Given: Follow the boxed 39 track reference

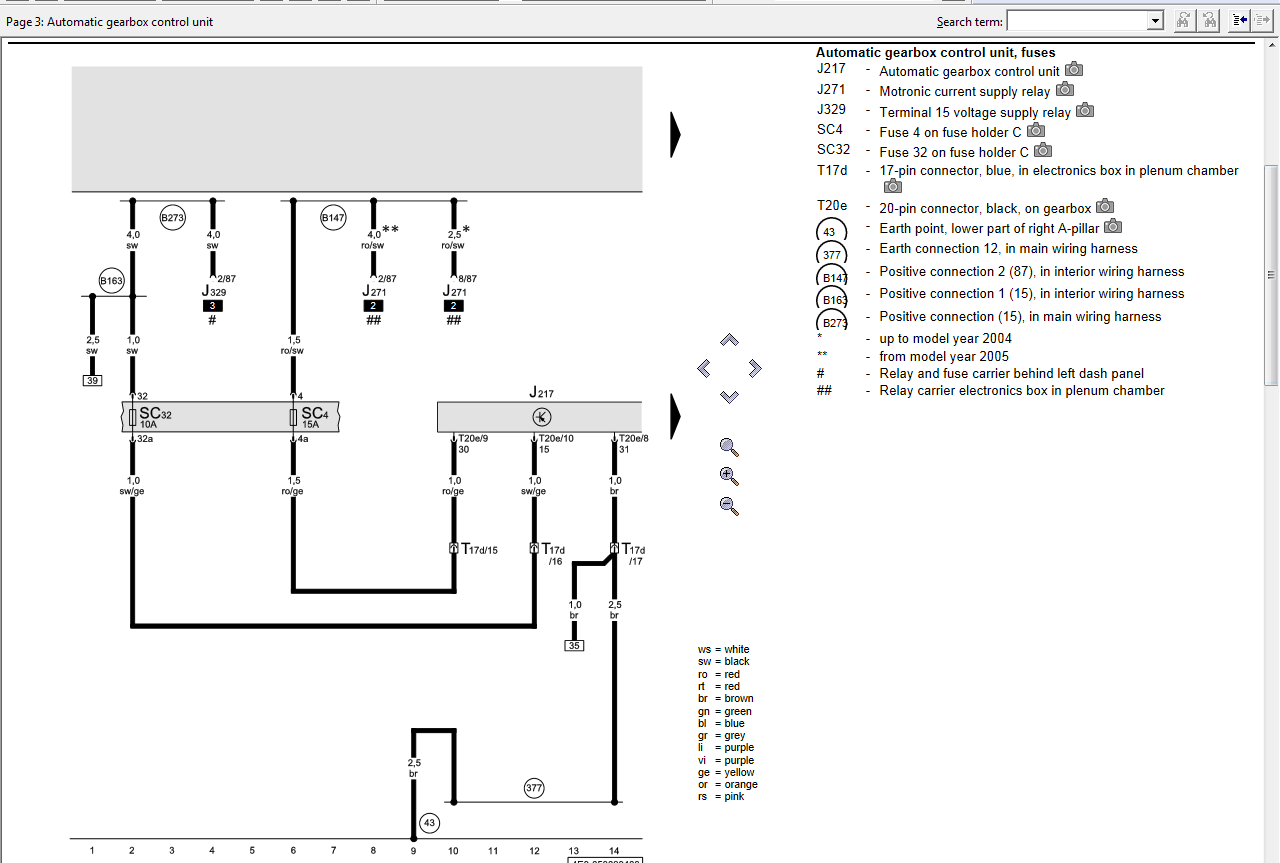Looking at the screenshot, I should [92, 381].
